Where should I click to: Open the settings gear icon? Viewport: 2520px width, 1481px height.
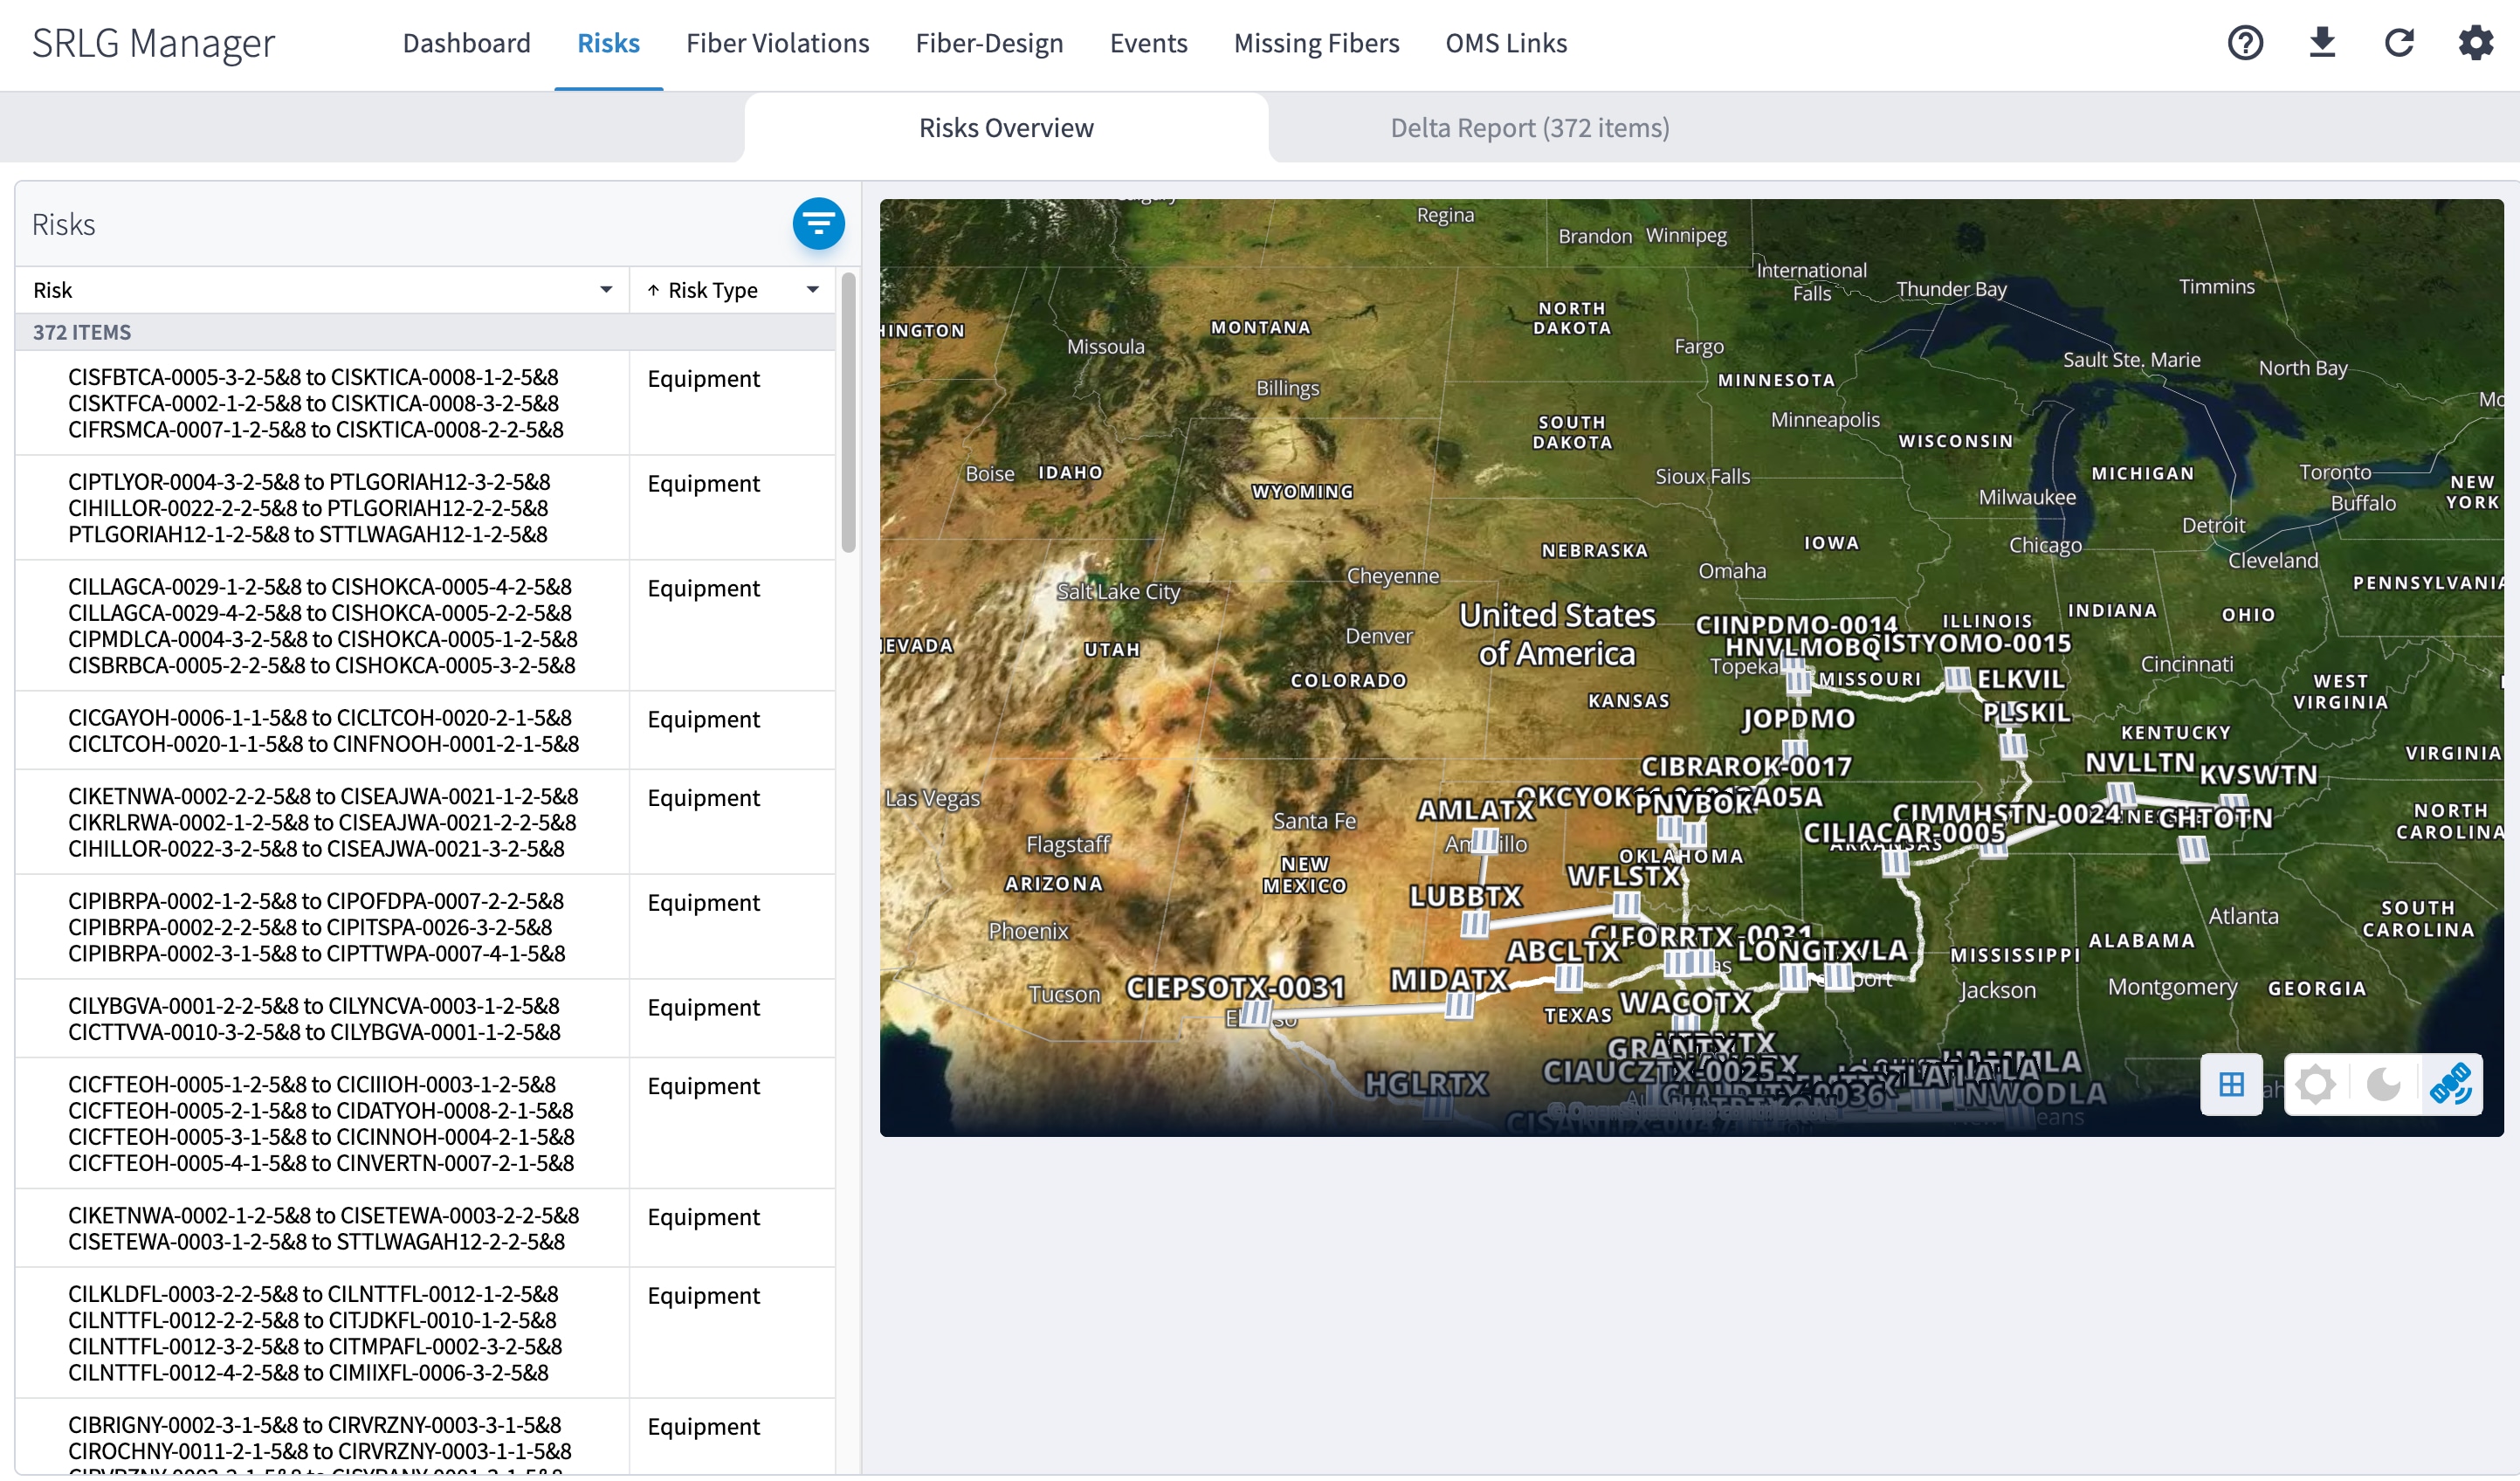pyautogui.click(x=2475, y=43)
